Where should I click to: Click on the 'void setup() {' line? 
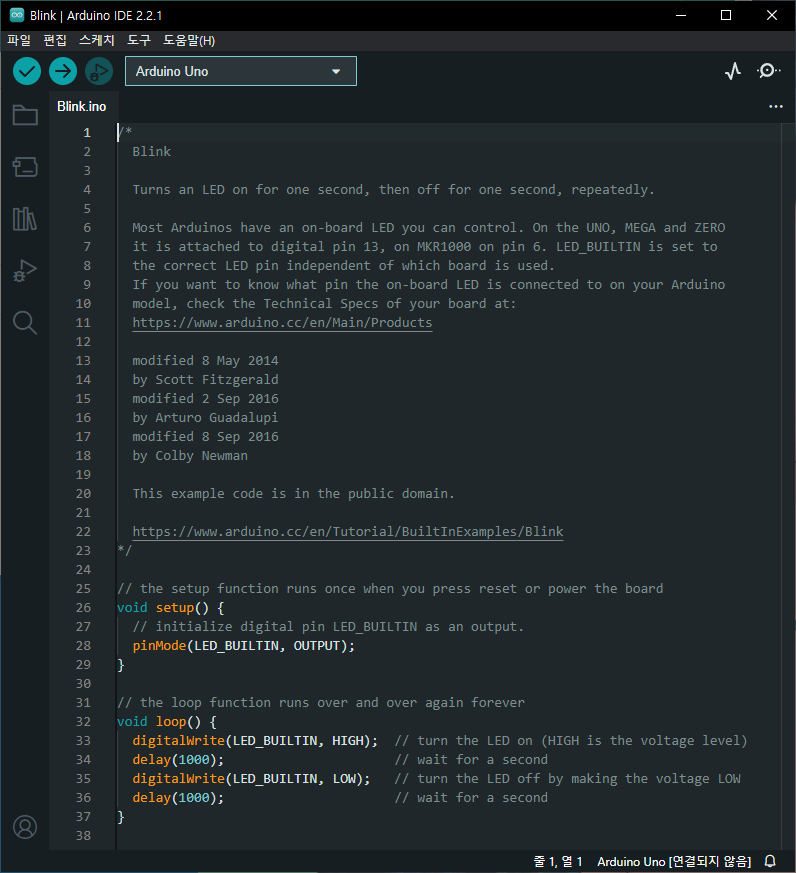(170, 608)
